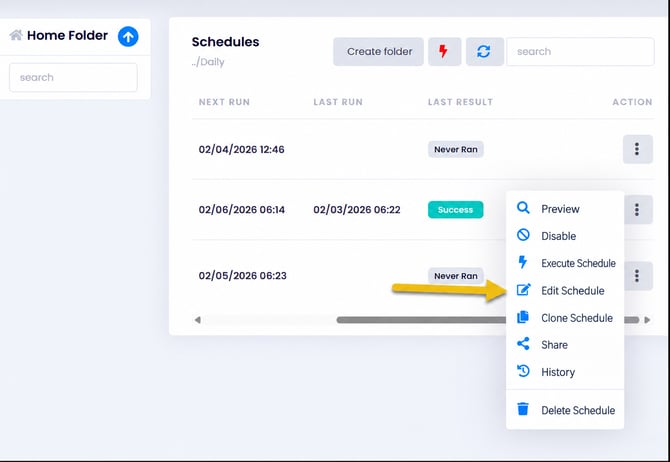Click the ACTION column header
This screenshot has height=462, width=670.
pos(632,102)
